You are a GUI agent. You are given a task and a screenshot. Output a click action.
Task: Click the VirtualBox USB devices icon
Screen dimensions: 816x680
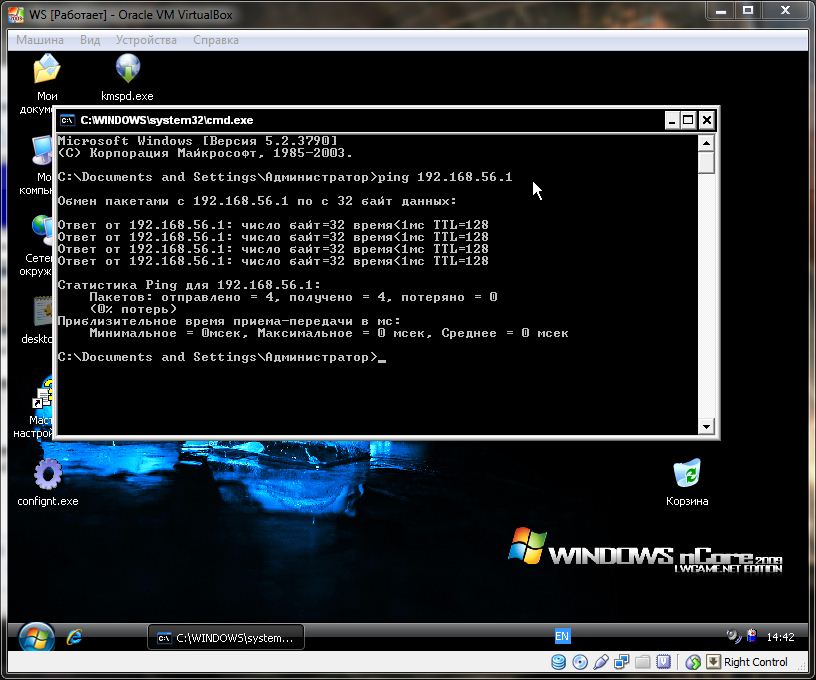point(601,662)
